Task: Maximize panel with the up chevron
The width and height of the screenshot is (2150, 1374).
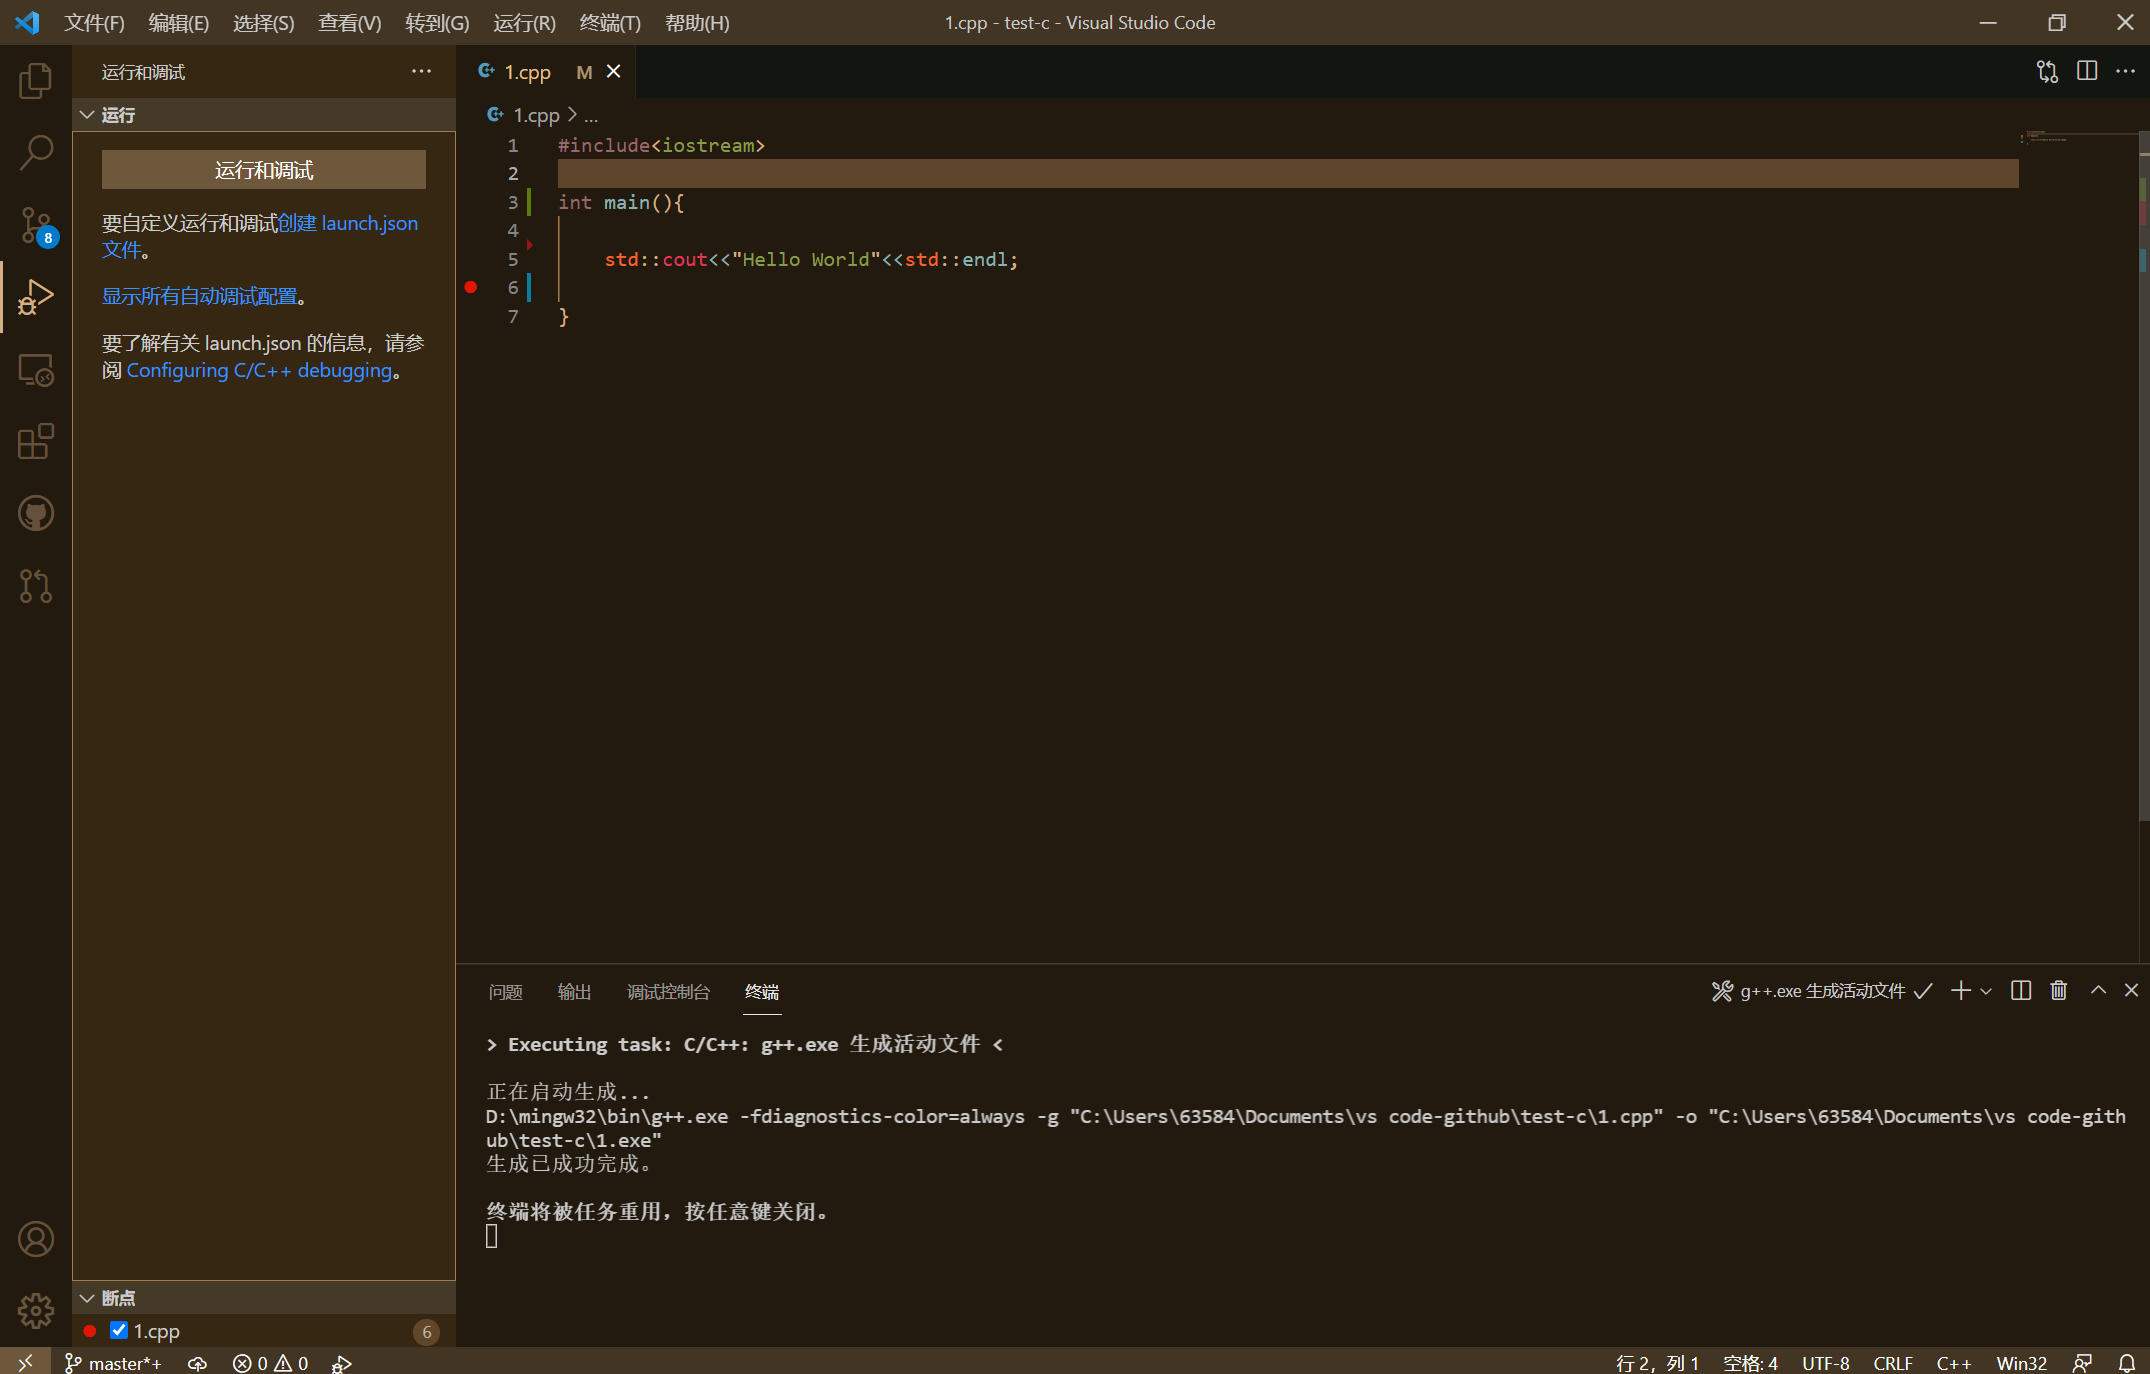Action: (x=2098, y=990)
